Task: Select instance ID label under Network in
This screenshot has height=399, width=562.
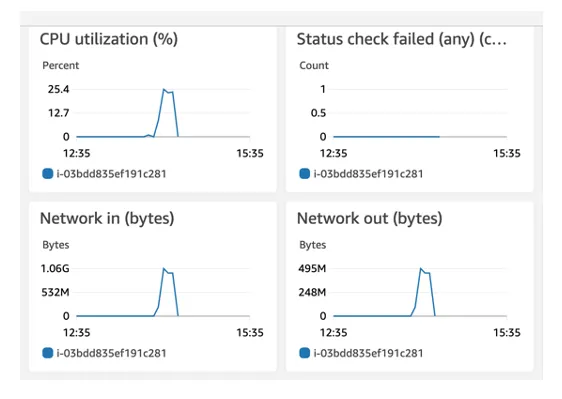Action: 111,353
